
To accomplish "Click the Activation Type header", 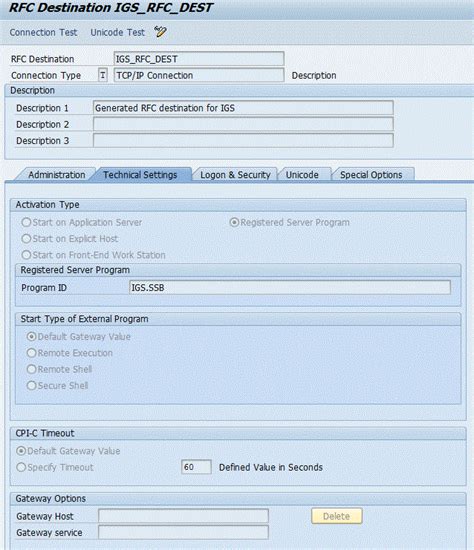I will pyautogui.click(x=47, y=204).
